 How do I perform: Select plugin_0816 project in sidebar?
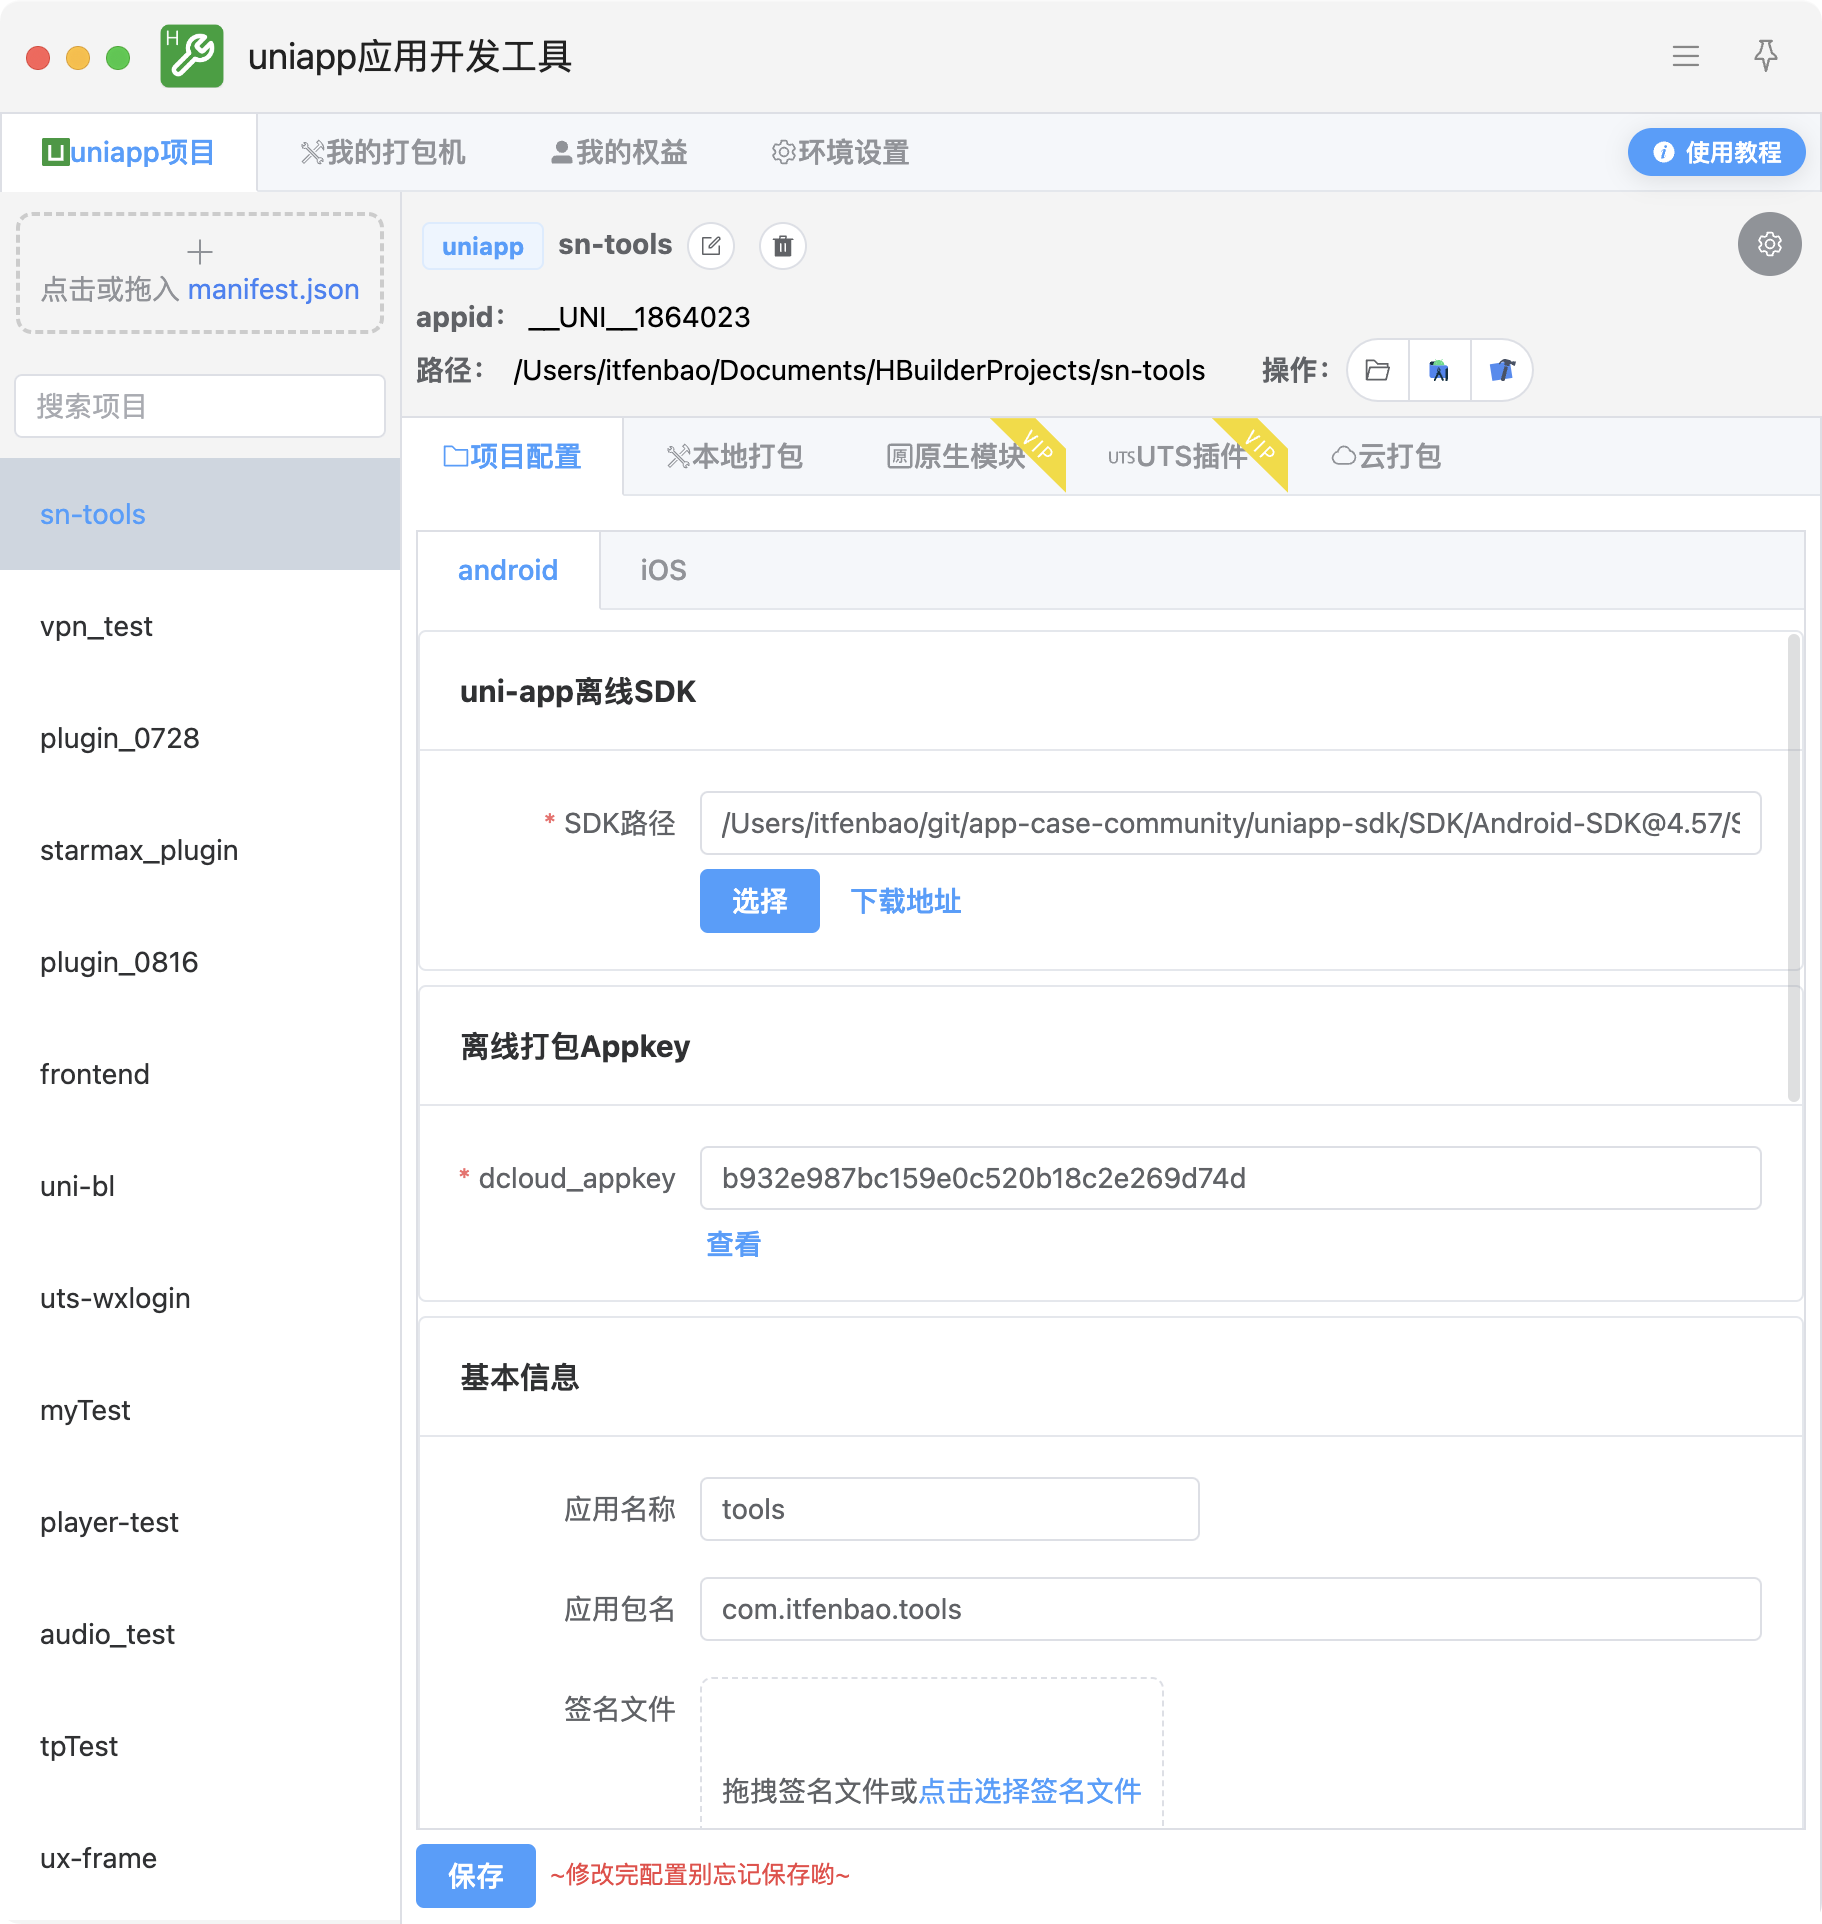(x=200, y=962)
